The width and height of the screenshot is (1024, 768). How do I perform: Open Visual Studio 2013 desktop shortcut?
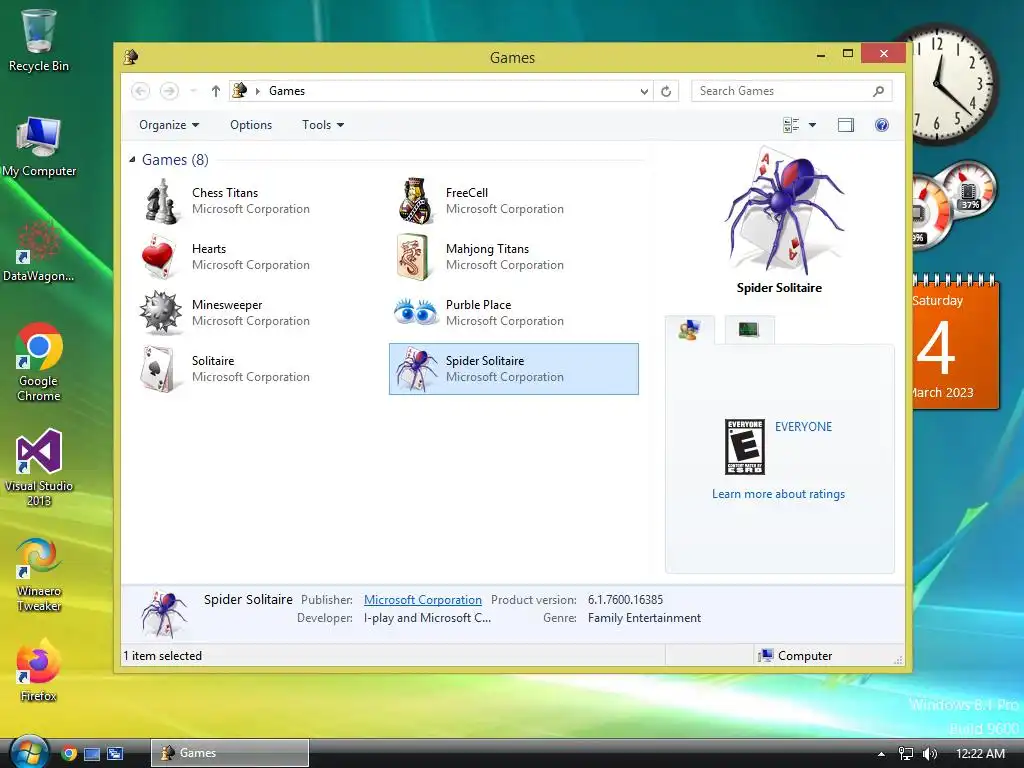39,468
